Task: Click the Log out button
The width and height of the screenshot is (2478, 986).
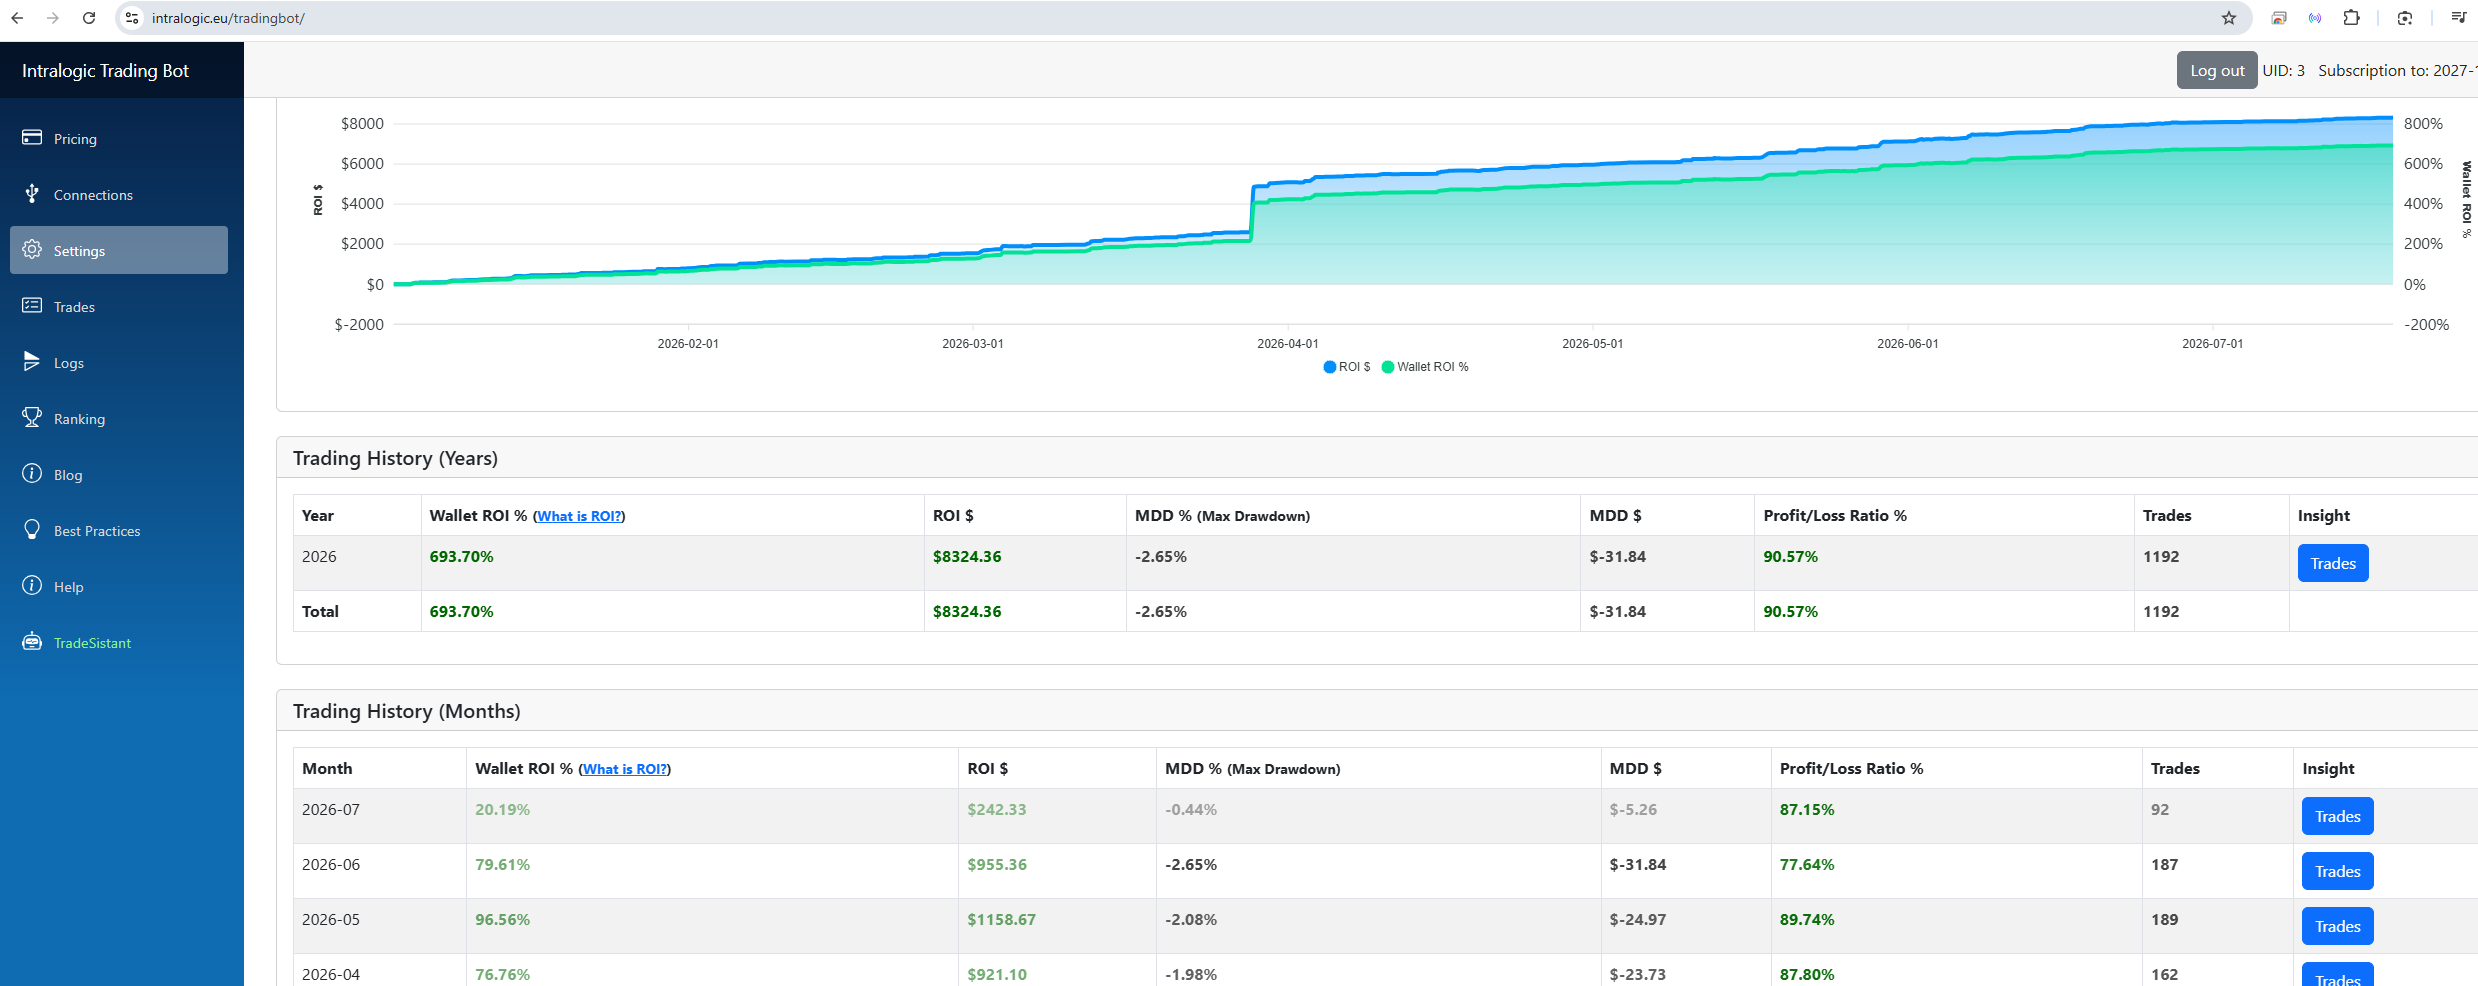Action: click(2217, 70)
